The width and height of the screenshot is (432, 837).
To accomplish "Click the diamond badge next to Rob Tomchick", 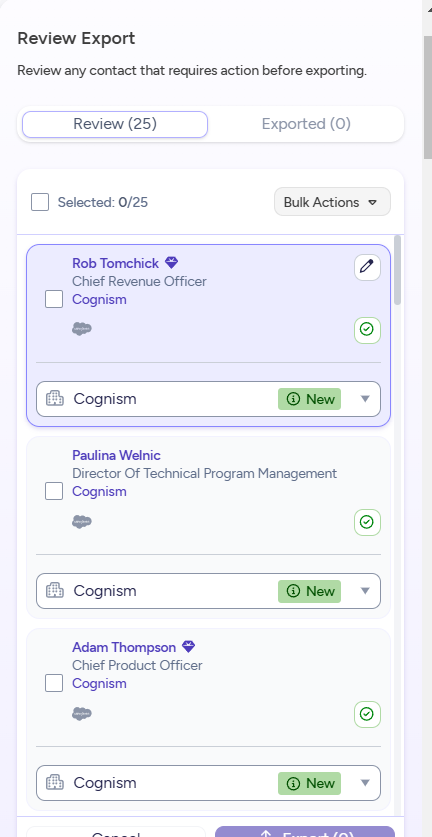I will (x=171, y=263).
